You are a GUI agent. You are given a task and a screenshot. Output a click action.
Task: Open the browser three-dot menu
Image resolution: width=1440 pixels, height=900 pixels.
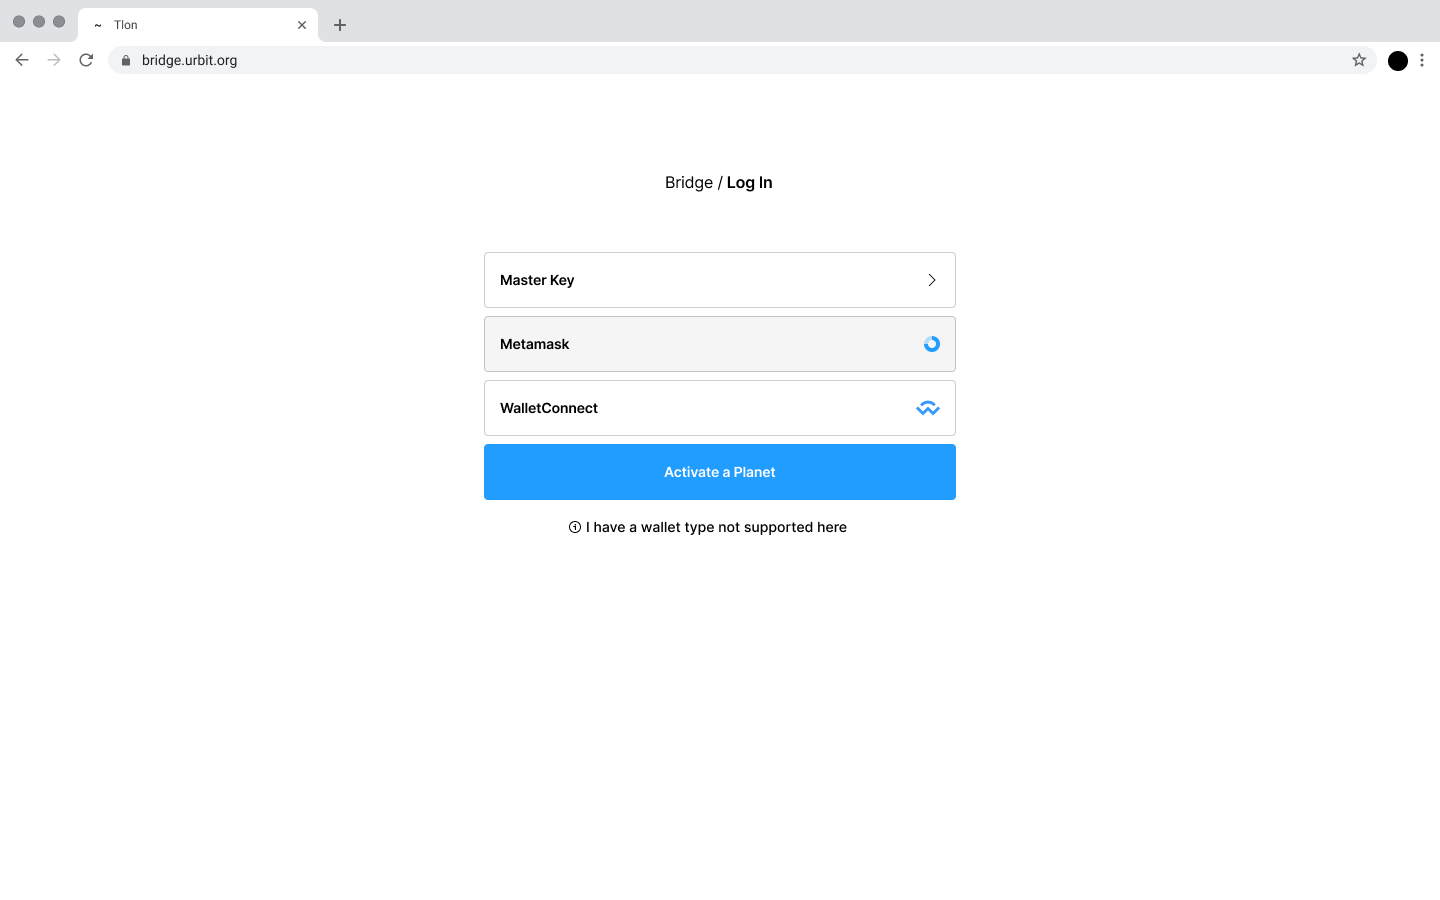[1422, 60]
